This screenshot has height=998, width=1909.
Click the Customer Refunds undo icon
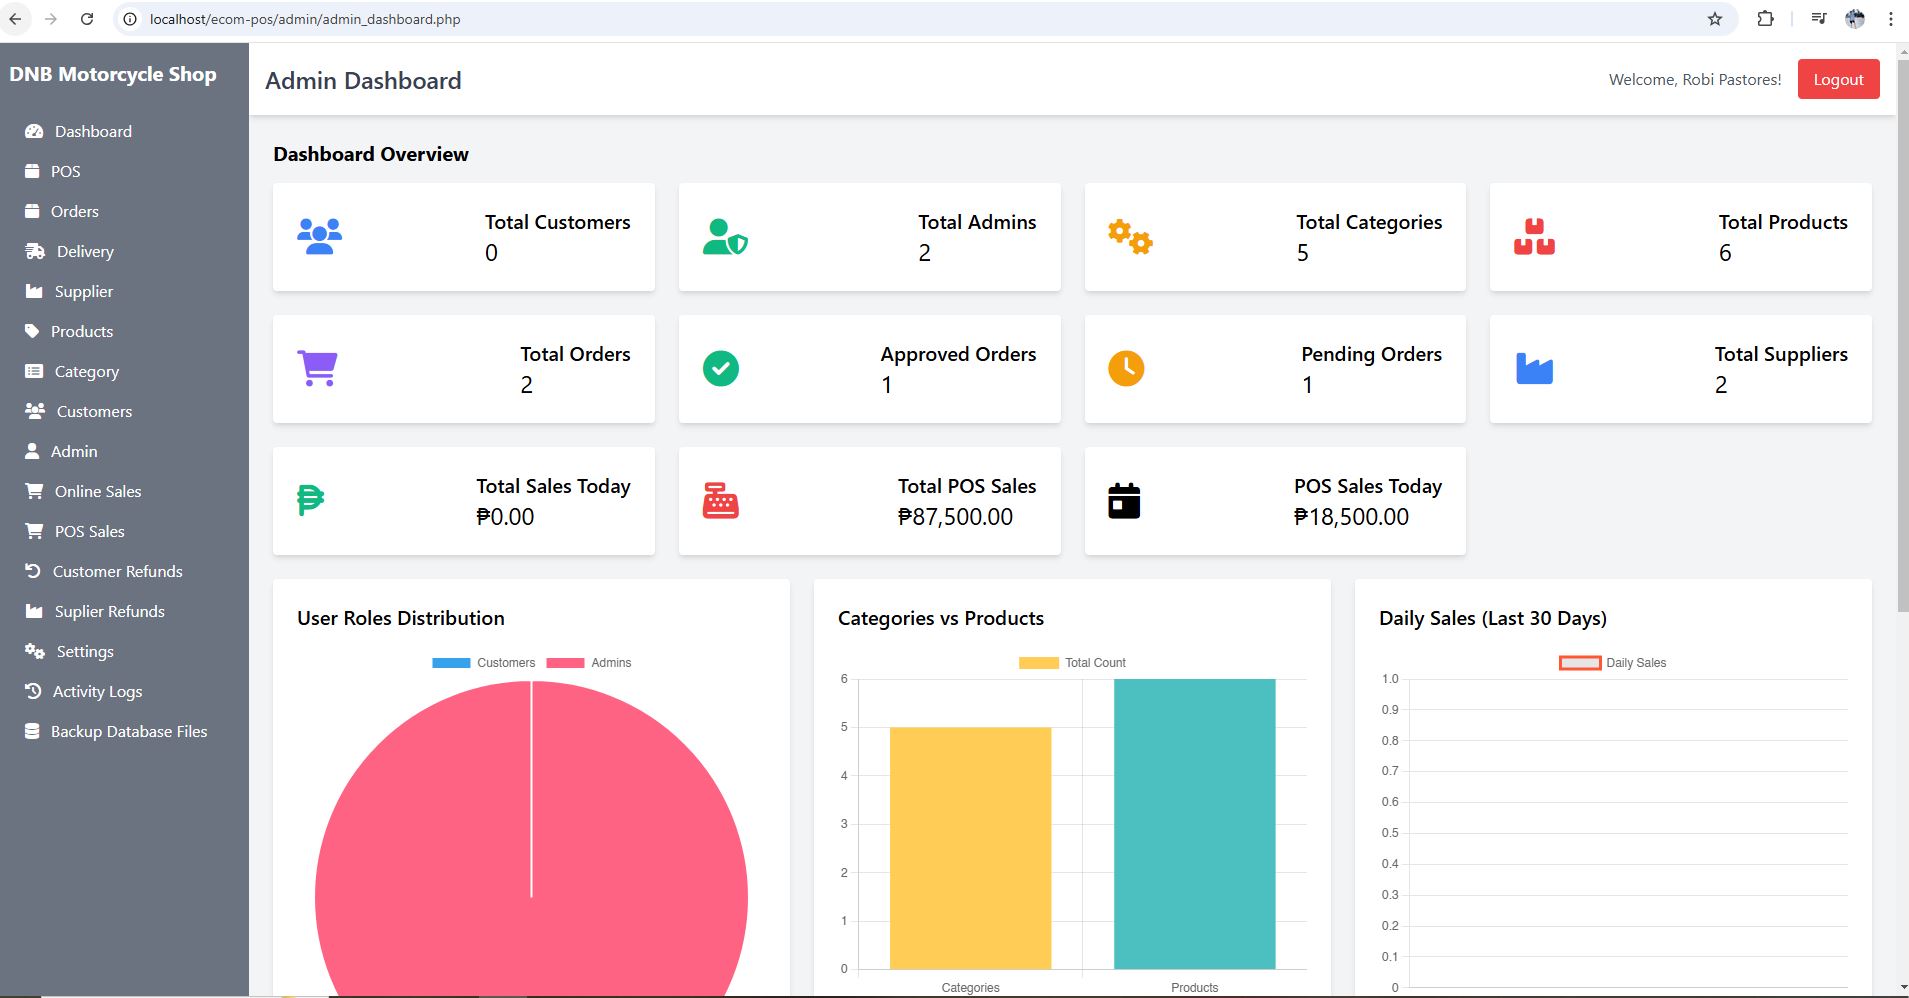[33, 571]
